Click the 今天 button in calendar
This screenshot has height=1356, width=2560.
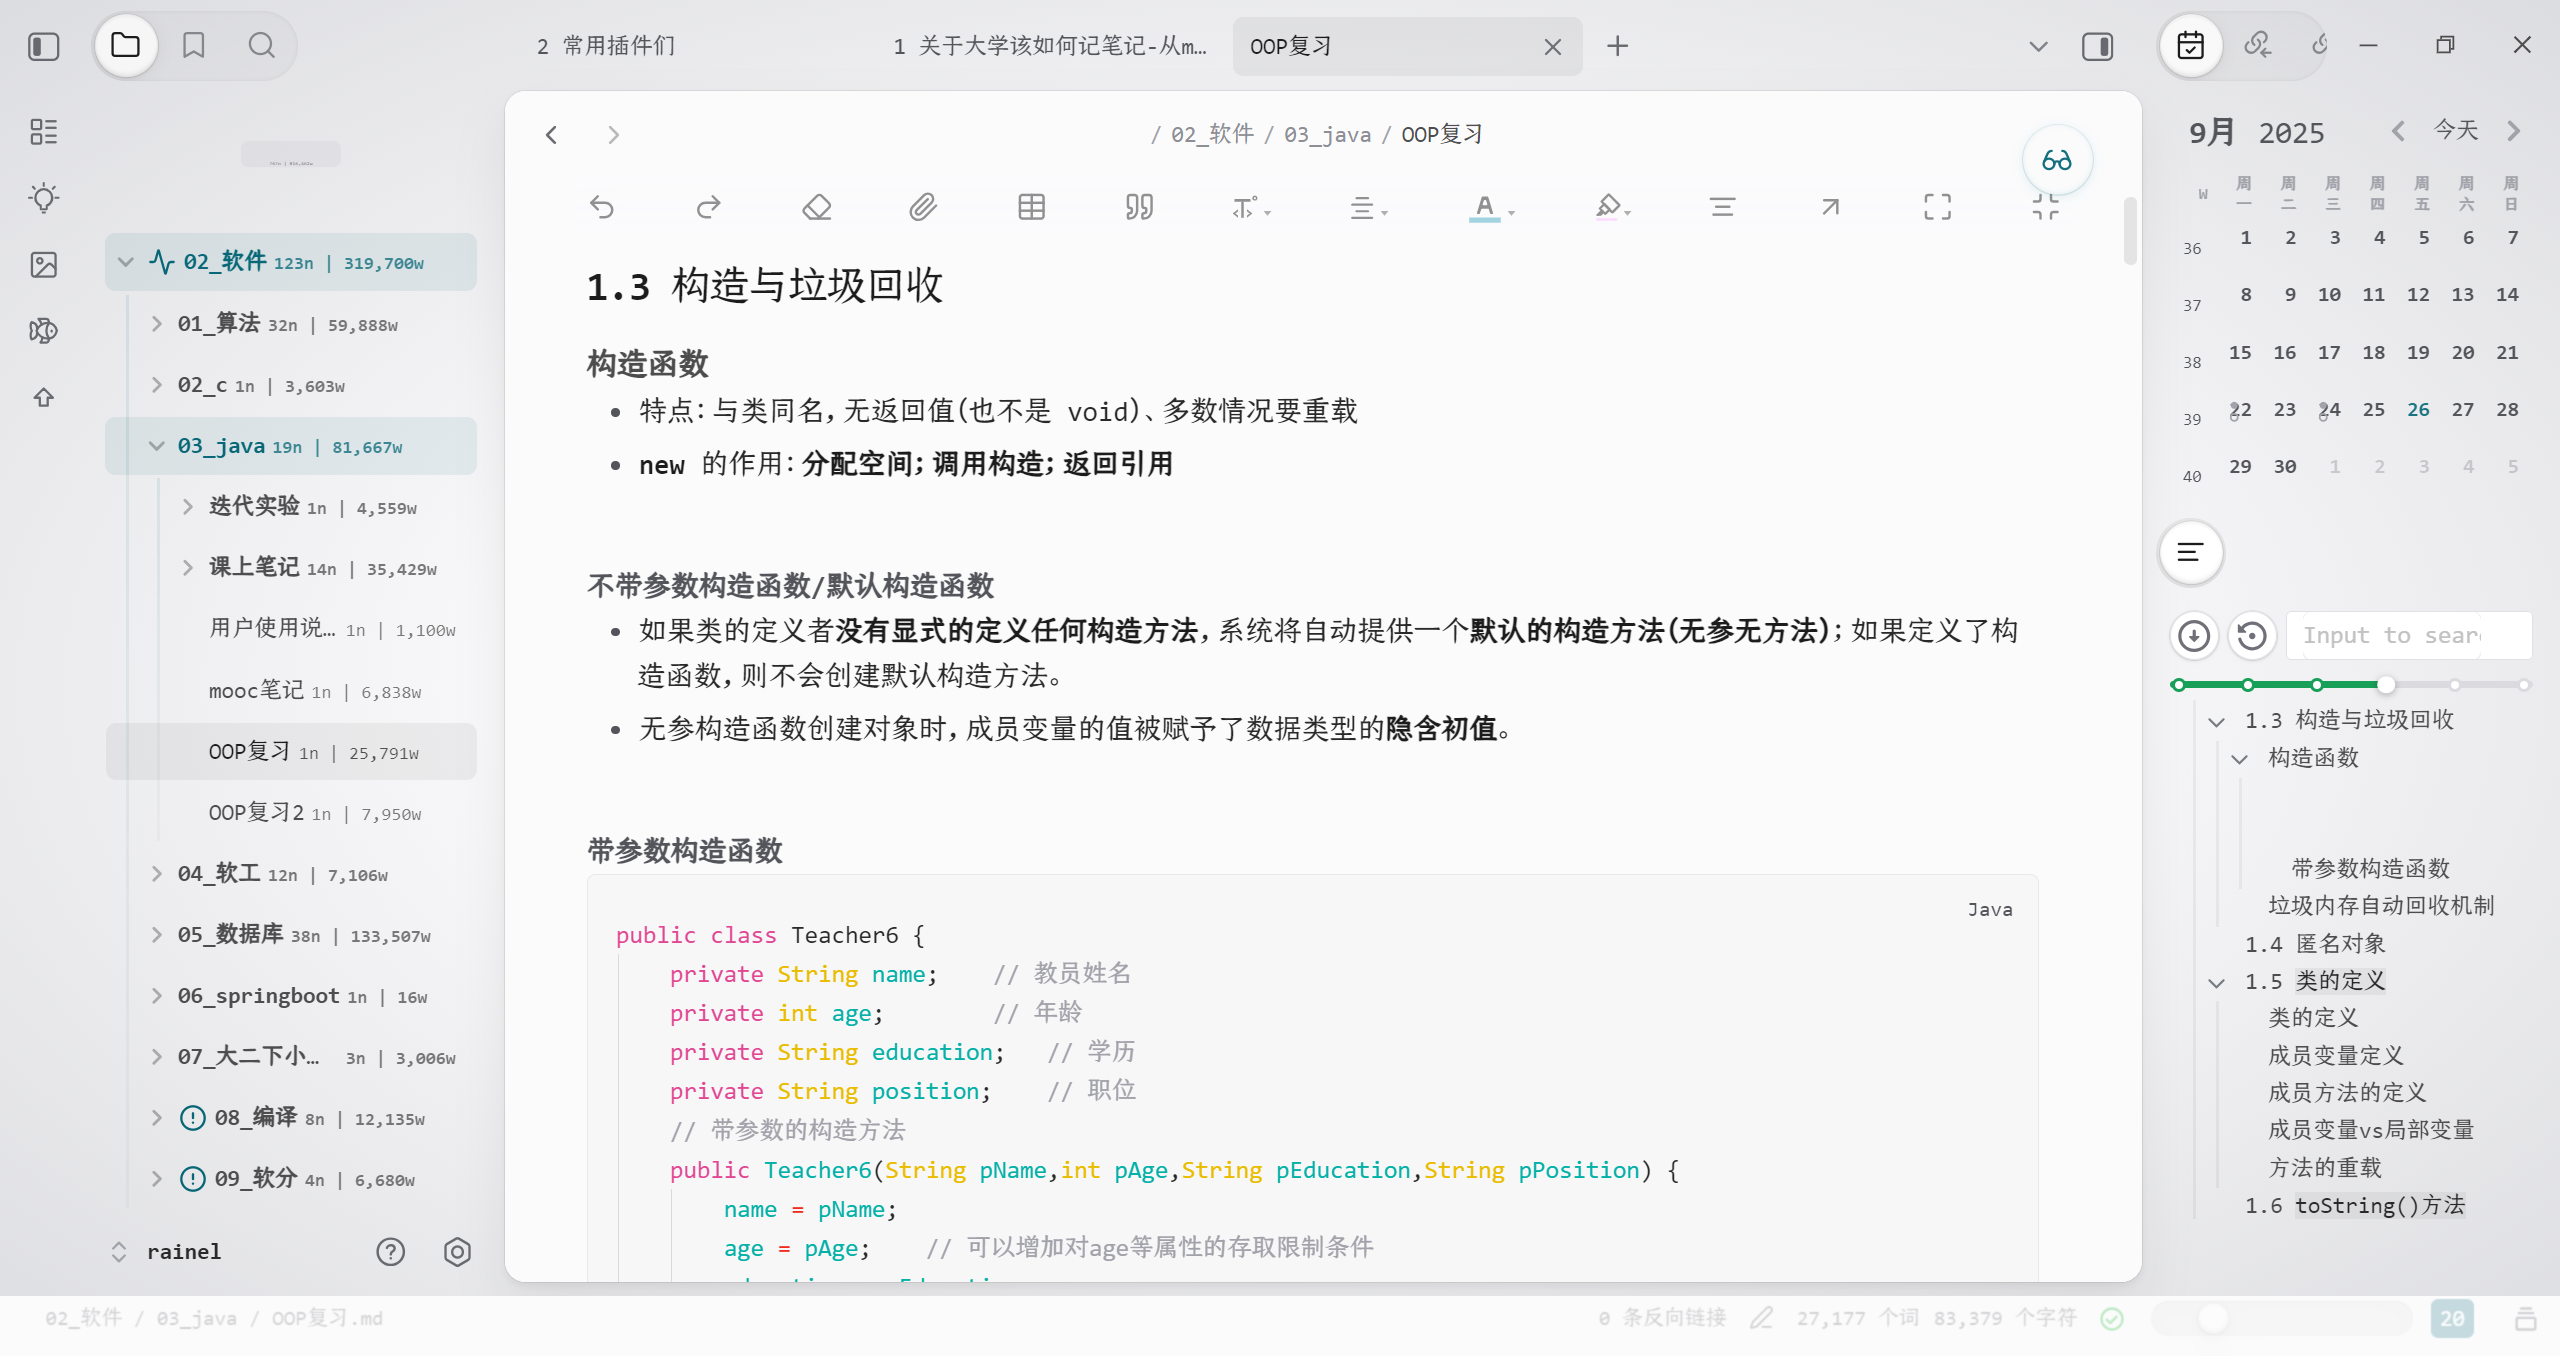[2456, 130]
